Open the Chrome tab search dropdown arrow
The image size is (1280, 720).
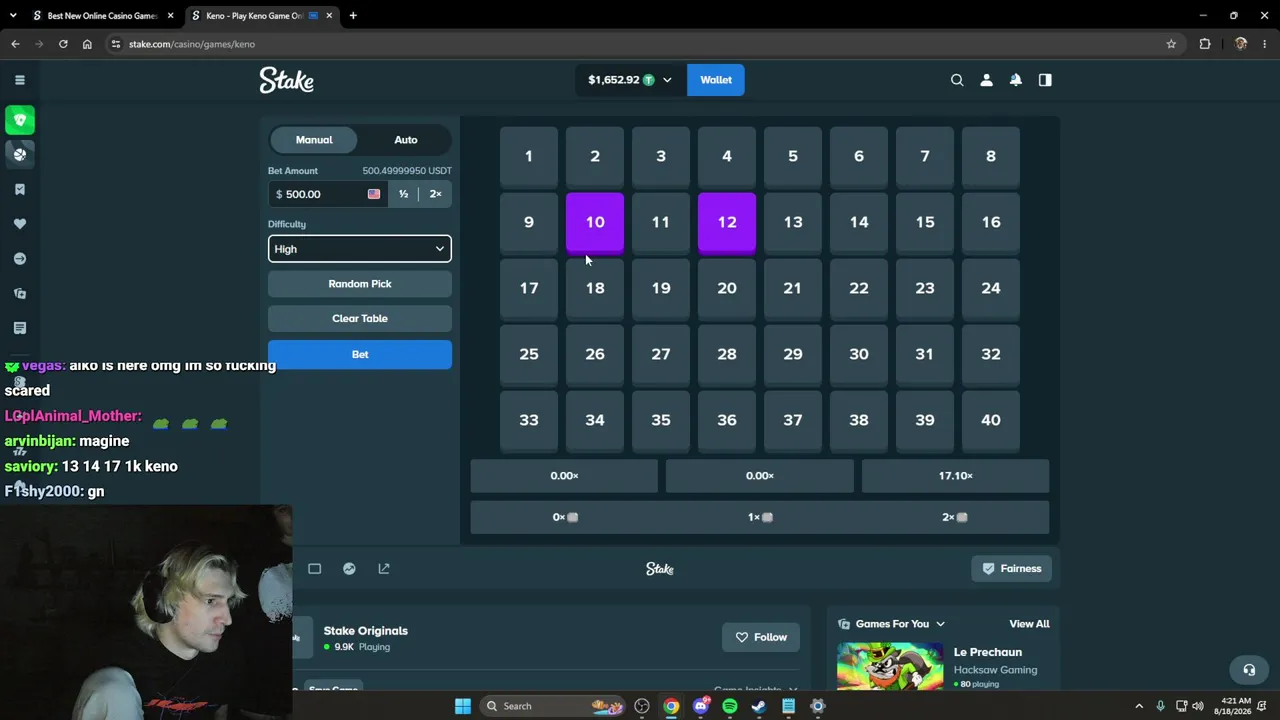(13, 16)
